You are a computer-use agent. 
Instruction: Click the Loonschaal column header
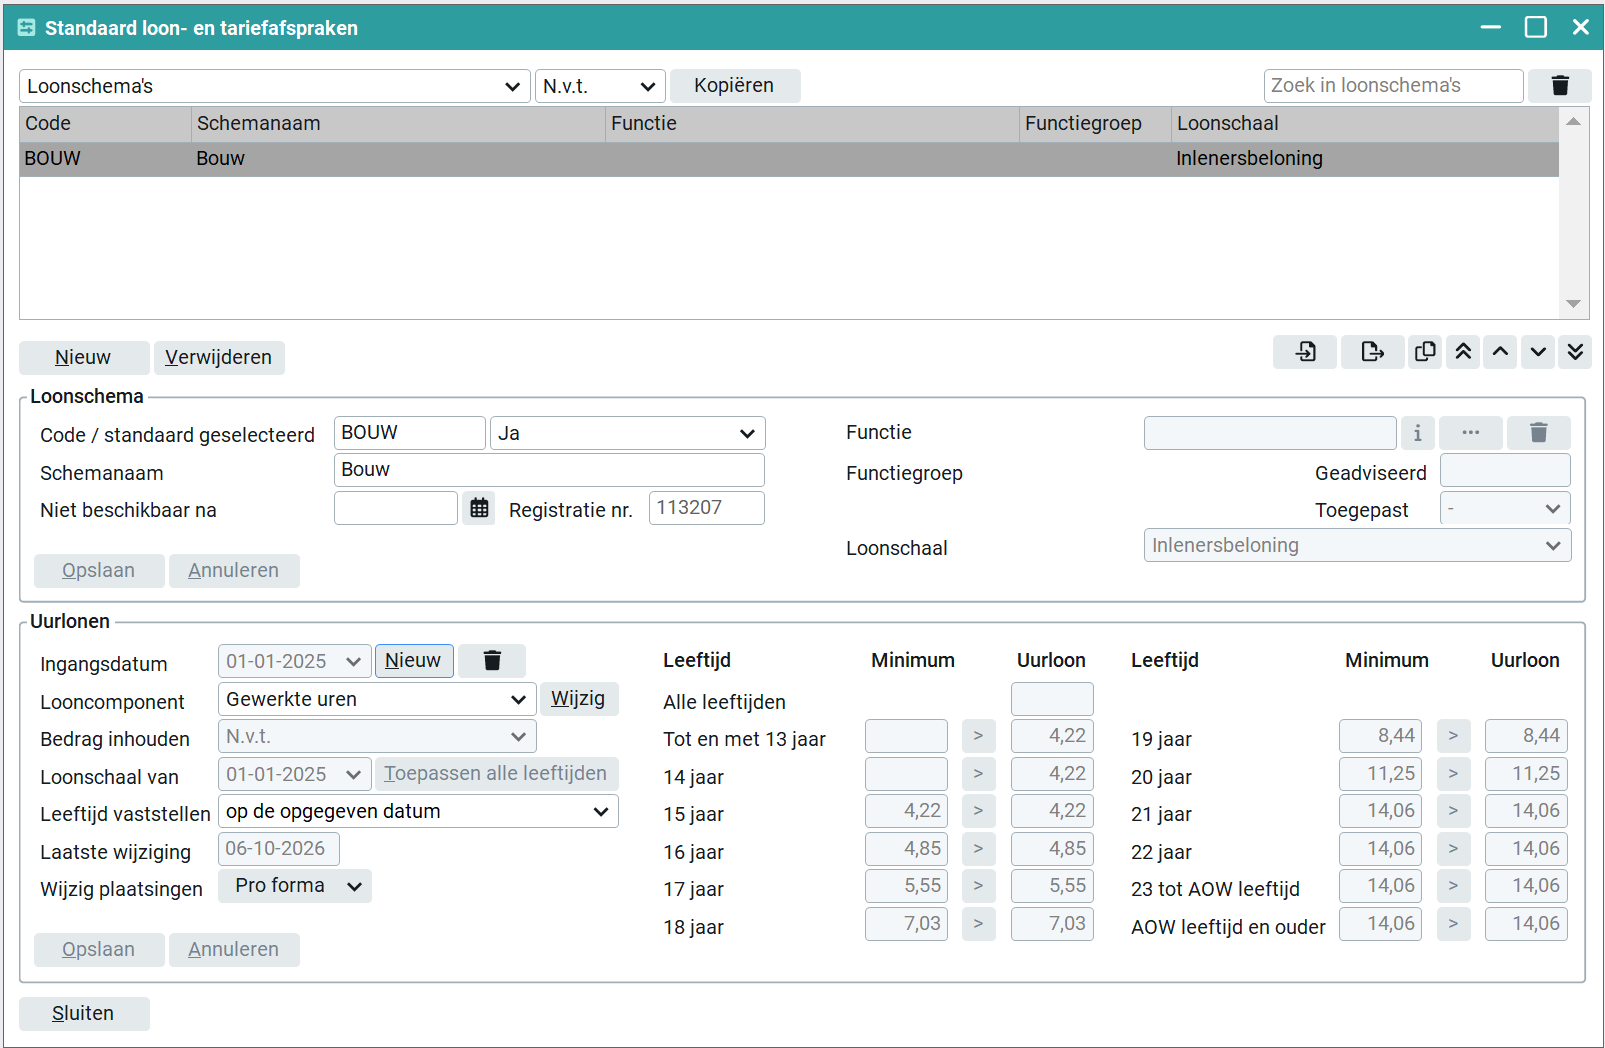(1364, 124)
